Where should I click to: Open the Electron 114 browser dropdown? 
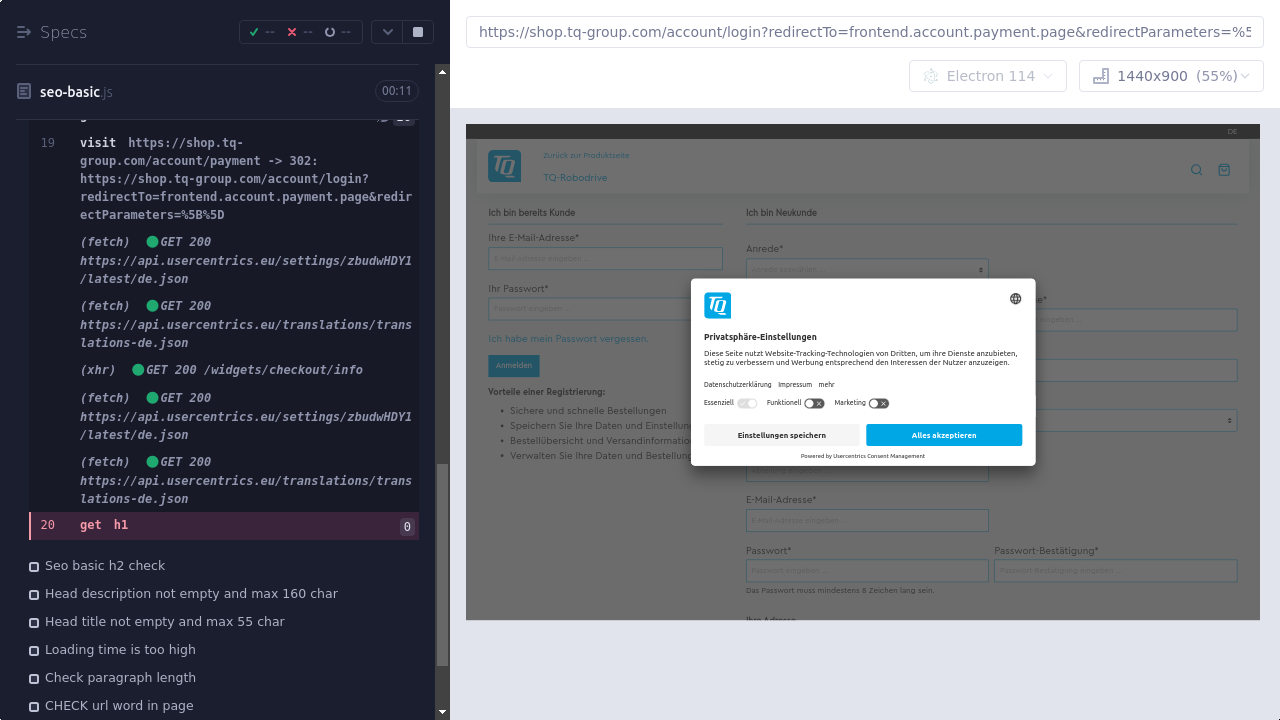tap(987, 76)
